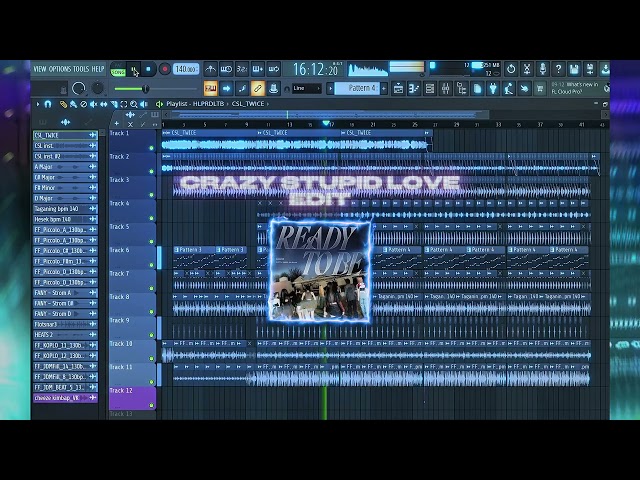This screenshot has height=480, width=640.
Task: Mute Track 6 using its green dot
Action: 151,265
